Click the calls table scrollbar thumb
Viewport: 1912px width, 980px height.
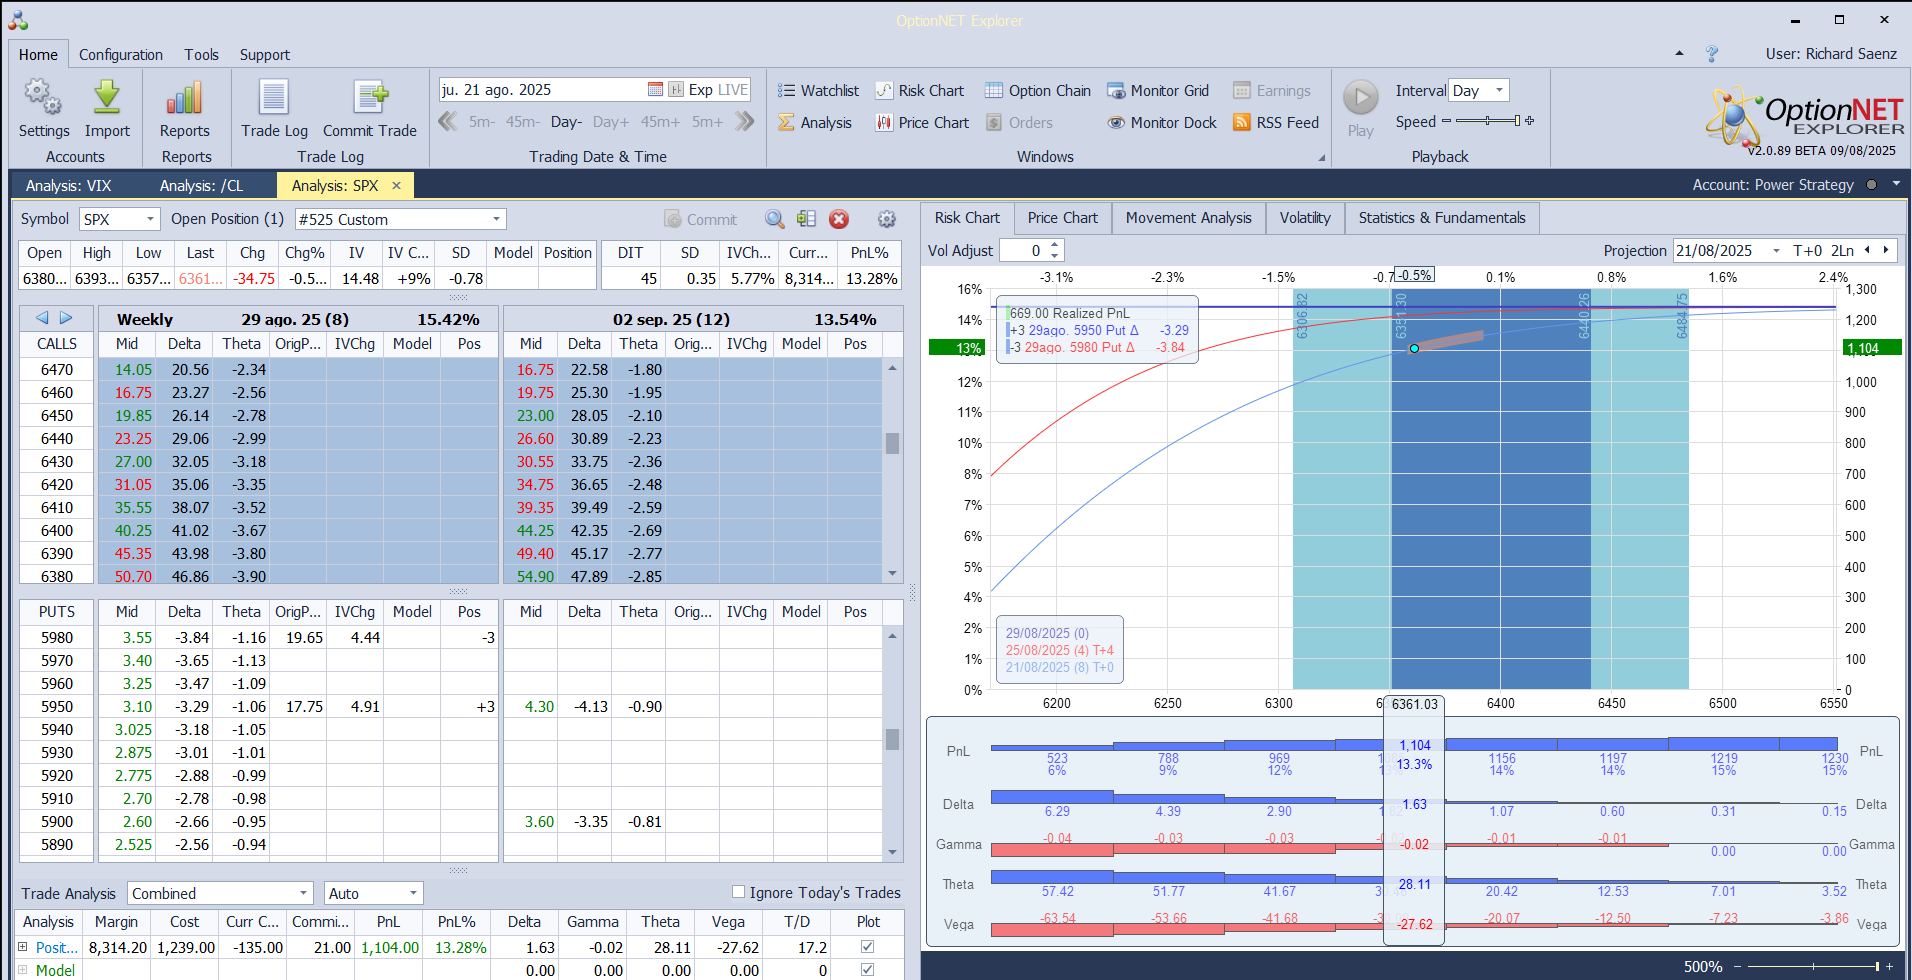(892, 443)
